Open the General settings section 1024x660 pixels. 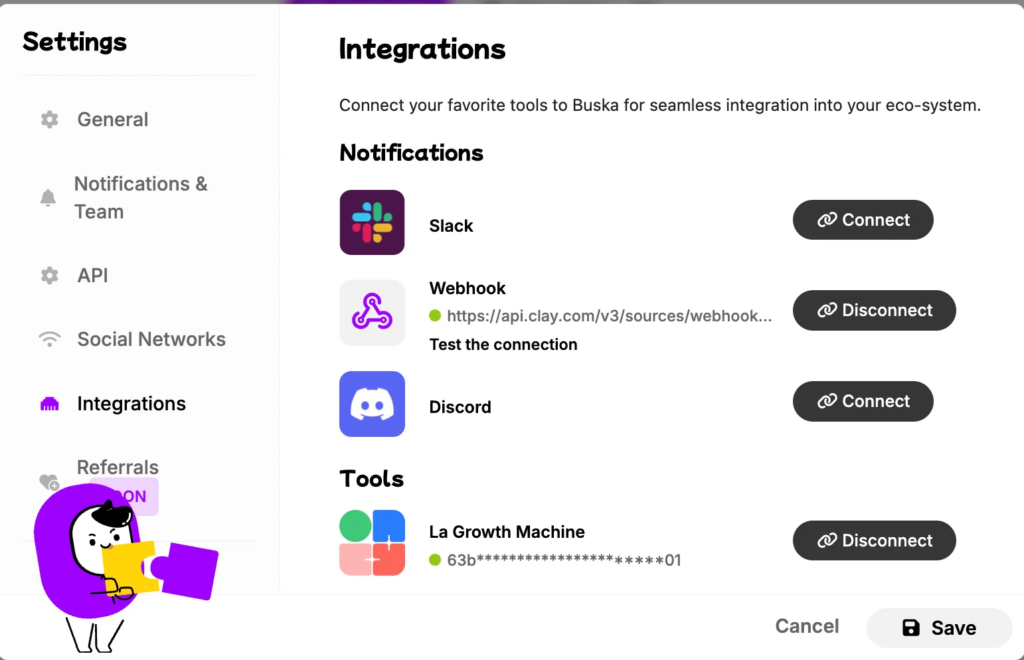click(x=112, y=119)
